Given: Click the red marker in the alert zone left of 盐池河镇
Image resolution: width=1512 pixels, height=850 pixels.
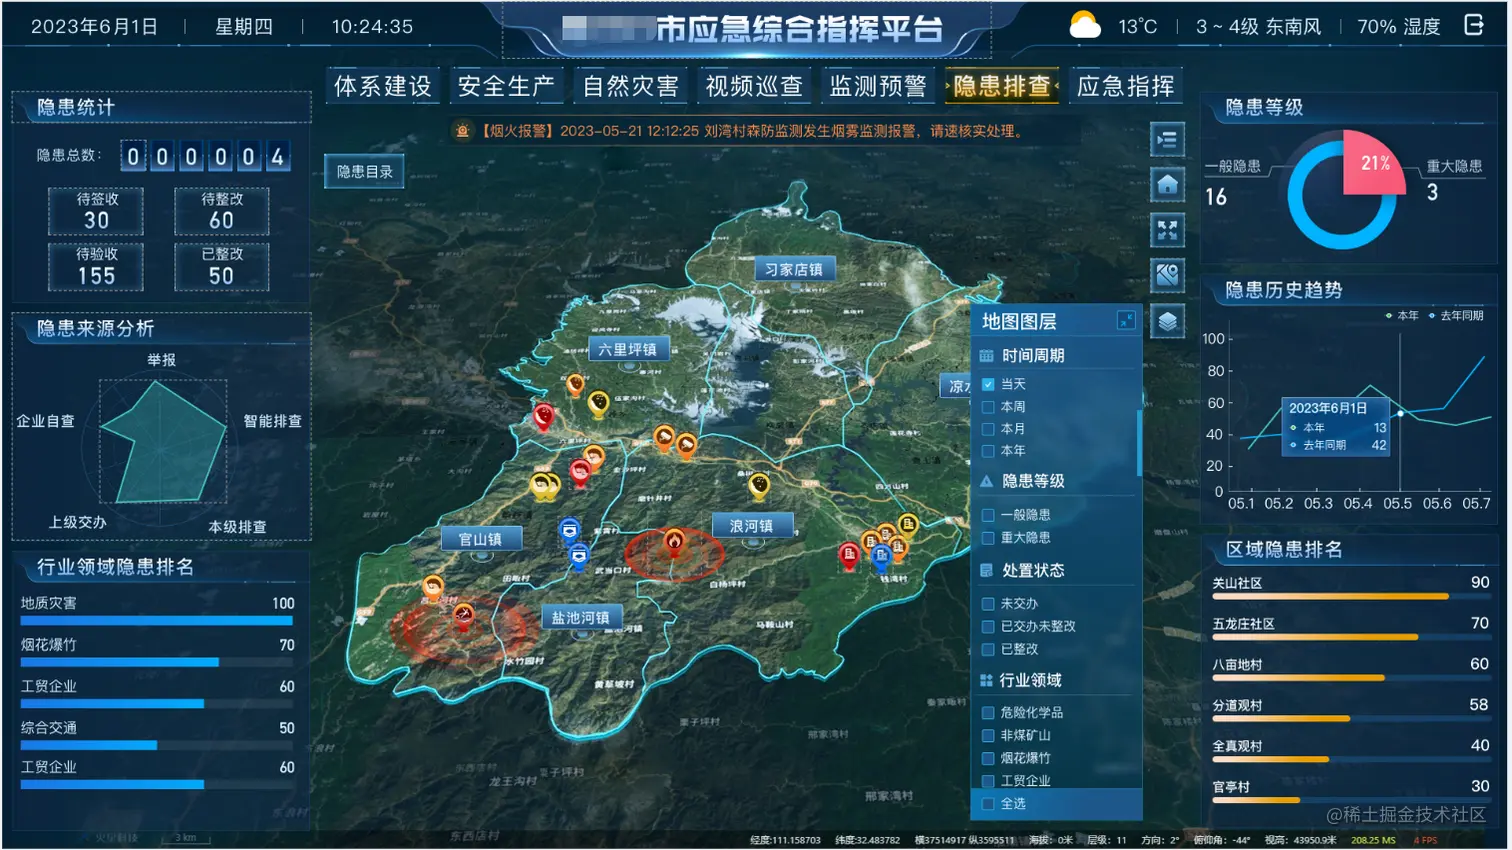Looking at the screenshot, I should pyautogui.click(x=463, y=616).
